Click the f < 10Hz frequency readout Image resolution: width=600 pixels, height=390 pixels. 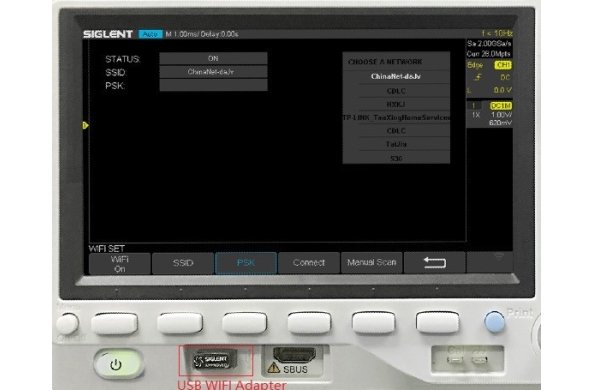click(x=497, y=33)
